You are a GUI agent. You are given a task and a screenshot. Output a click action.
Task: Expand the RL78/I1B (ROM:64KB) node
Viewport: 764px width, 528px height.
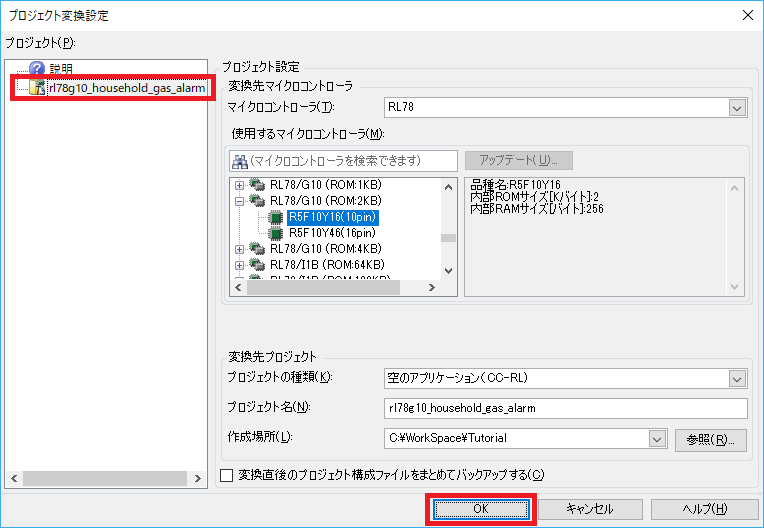click(x=239, y=265)
